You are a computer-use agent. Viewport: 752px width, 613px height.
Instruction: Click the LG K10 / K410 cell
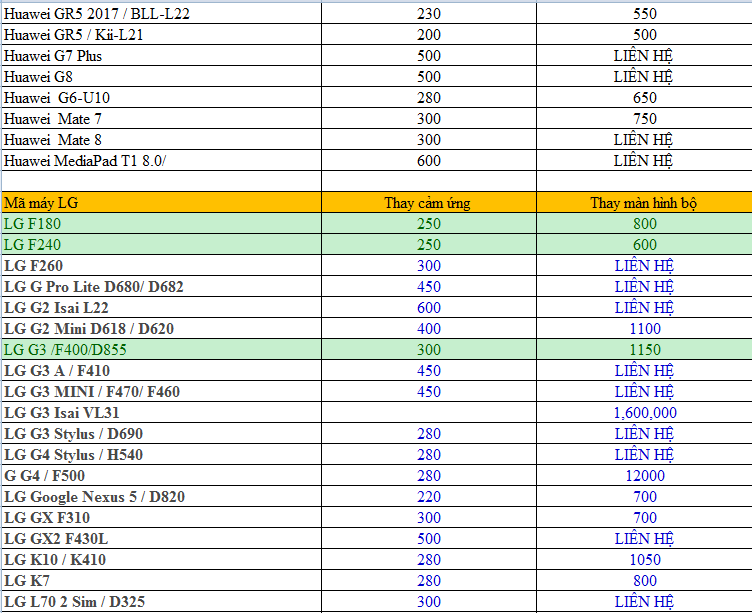pos(162,560)
